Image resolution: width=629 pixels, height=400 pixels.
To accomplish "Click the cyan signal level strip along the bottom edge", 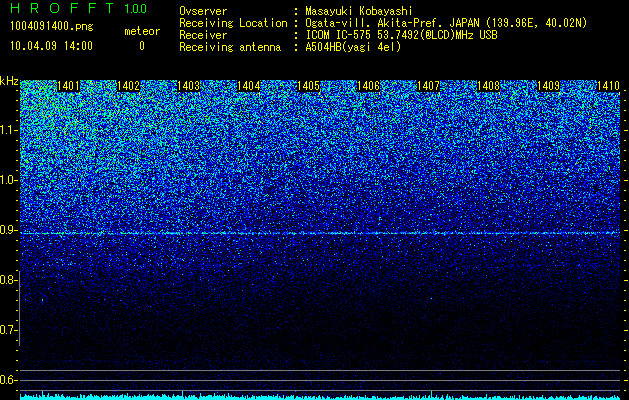I will pos(320,397).
